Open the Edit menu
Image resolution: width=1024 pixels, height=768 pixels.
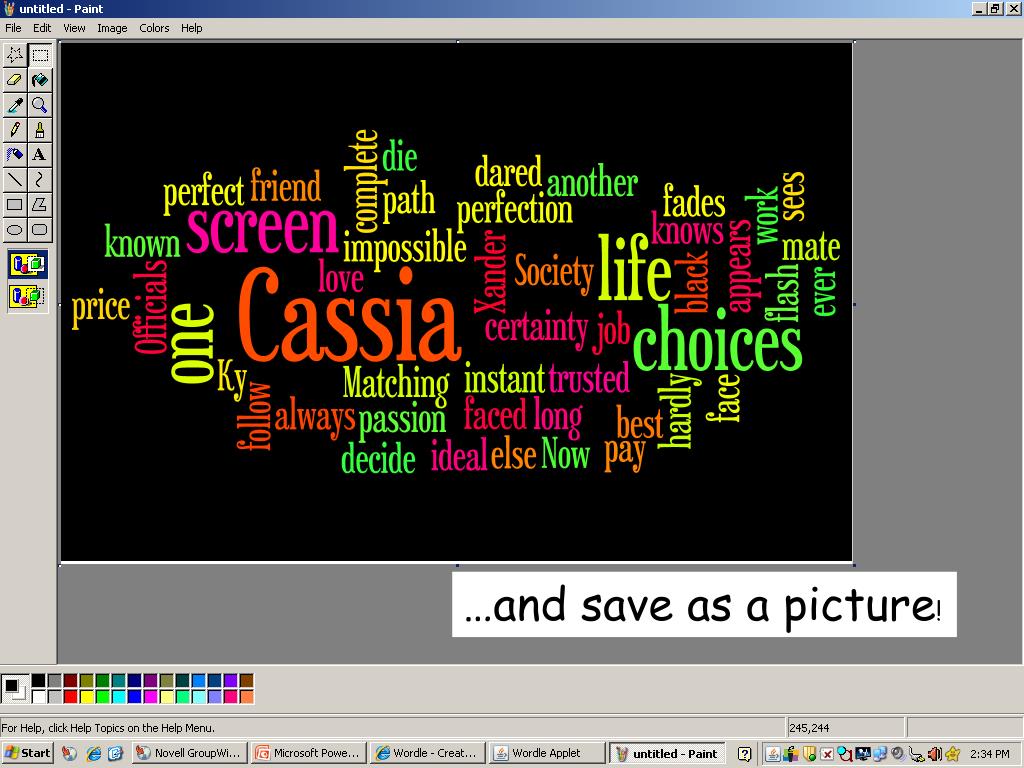(x=42, y=28)
